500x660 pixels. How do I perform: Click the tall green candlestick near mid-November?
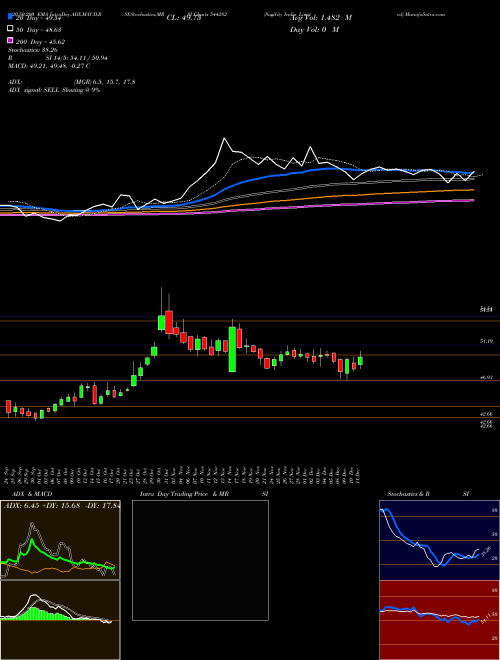(232, 349)
